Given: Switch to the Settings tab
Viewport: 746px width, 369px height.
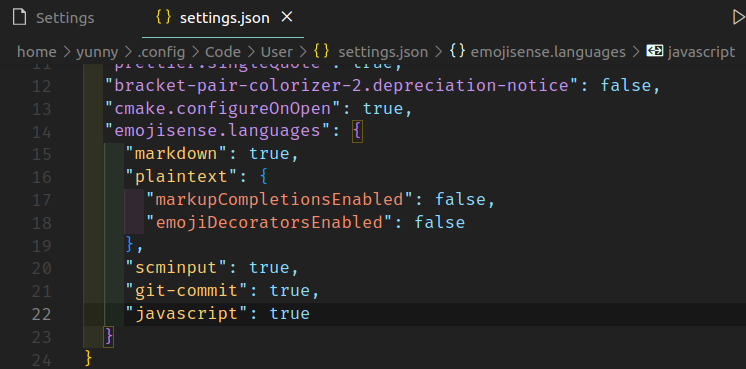Looking at the screenshot, I should click(65, 19).
